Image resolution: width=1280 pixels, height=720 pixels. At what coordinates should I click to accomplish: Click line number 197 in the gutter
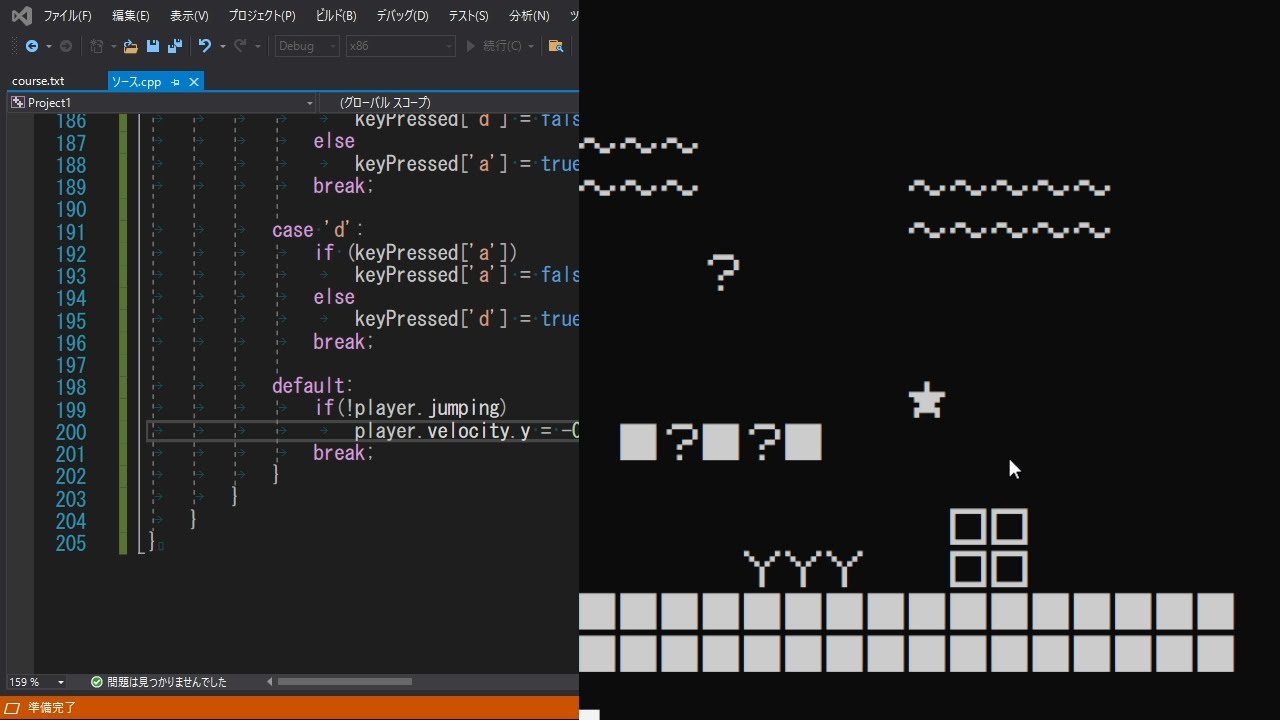click(71, 365)
